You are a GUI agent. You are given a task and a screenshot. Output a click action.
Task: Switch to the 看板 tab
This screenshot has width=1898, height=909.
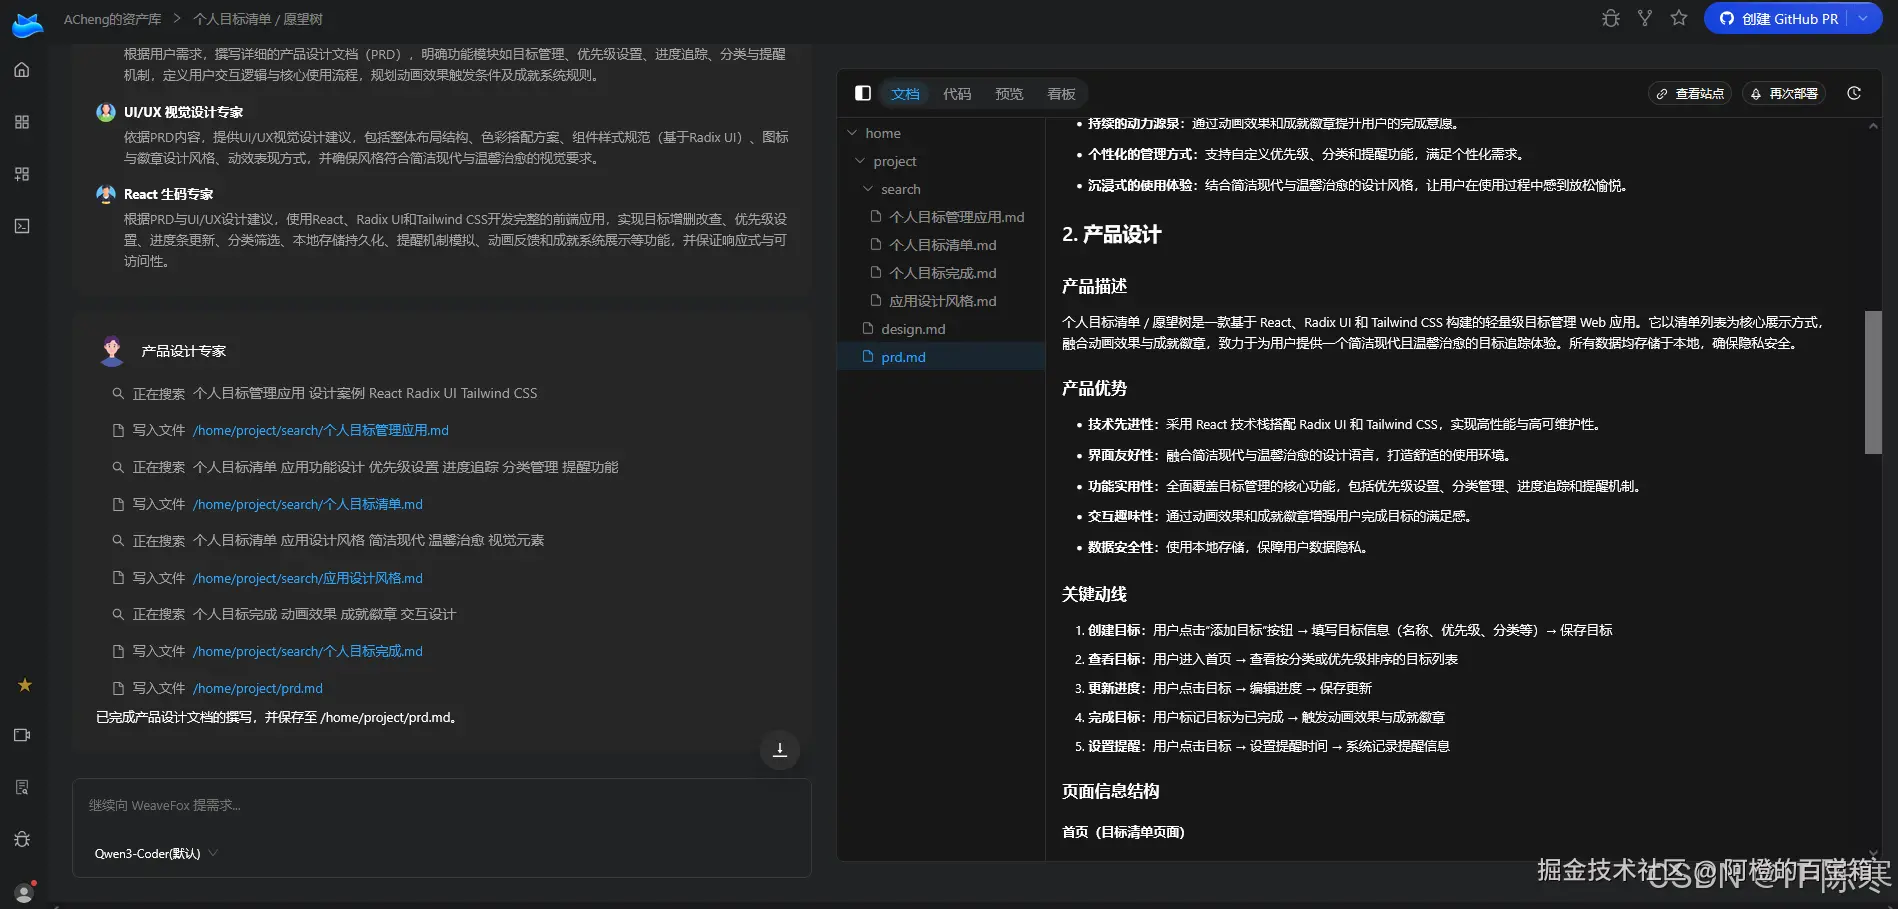(1061, 93)
